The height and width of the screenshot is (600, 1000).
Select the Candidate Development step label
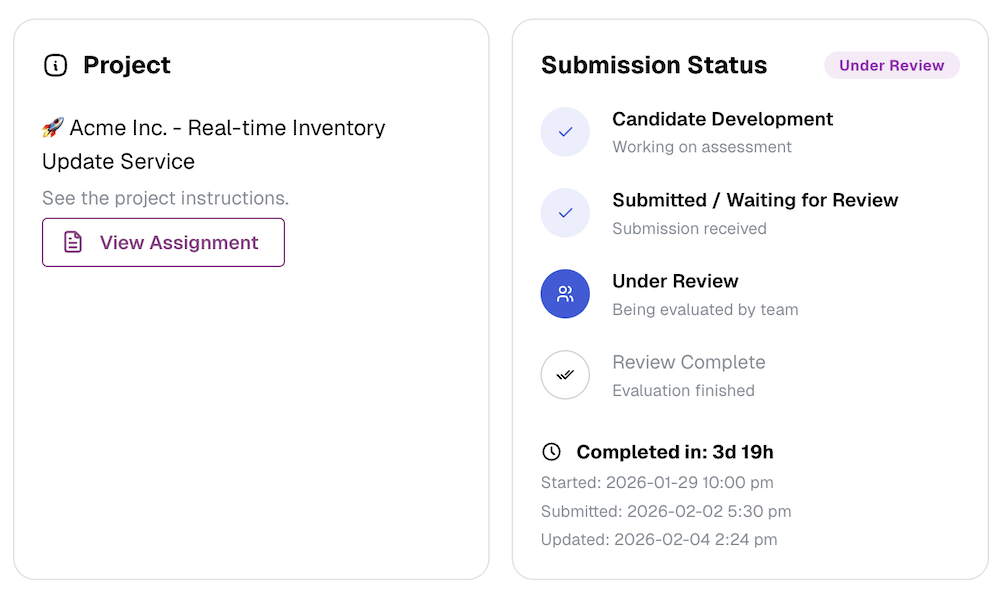coord(722,119)
